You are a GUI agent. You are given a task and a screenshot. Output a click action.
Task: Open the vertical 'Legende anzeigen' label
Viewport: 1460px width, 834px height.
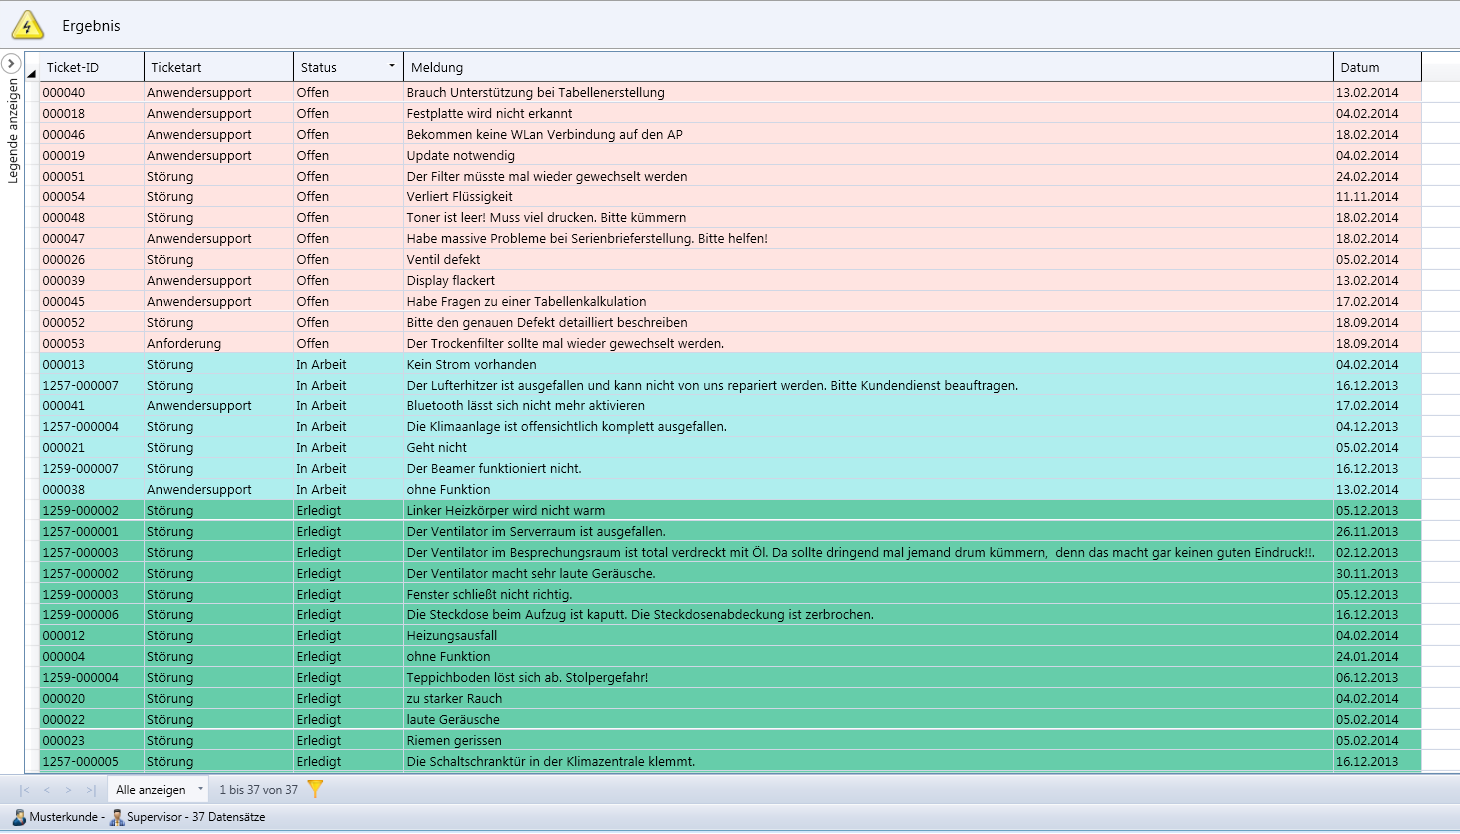point(13,131)
